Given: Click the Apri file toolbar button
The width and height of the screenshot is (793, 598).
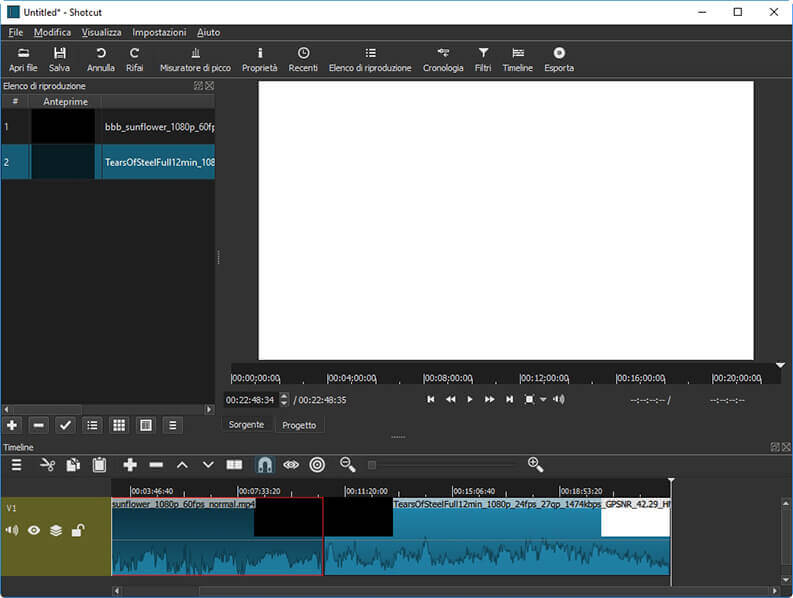Looking at the screenshot, I should [x=23, y=59].
